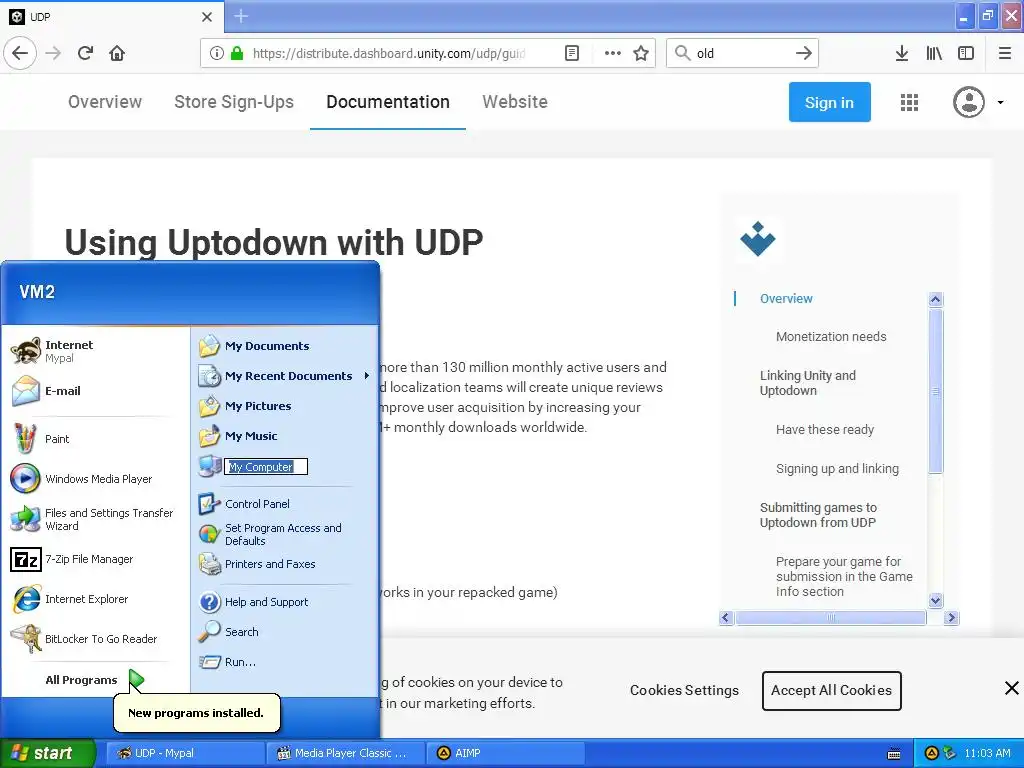Switch to the Overview tab
The height and width of the screenshot is (768, 1024).
[x=104, y=102]
